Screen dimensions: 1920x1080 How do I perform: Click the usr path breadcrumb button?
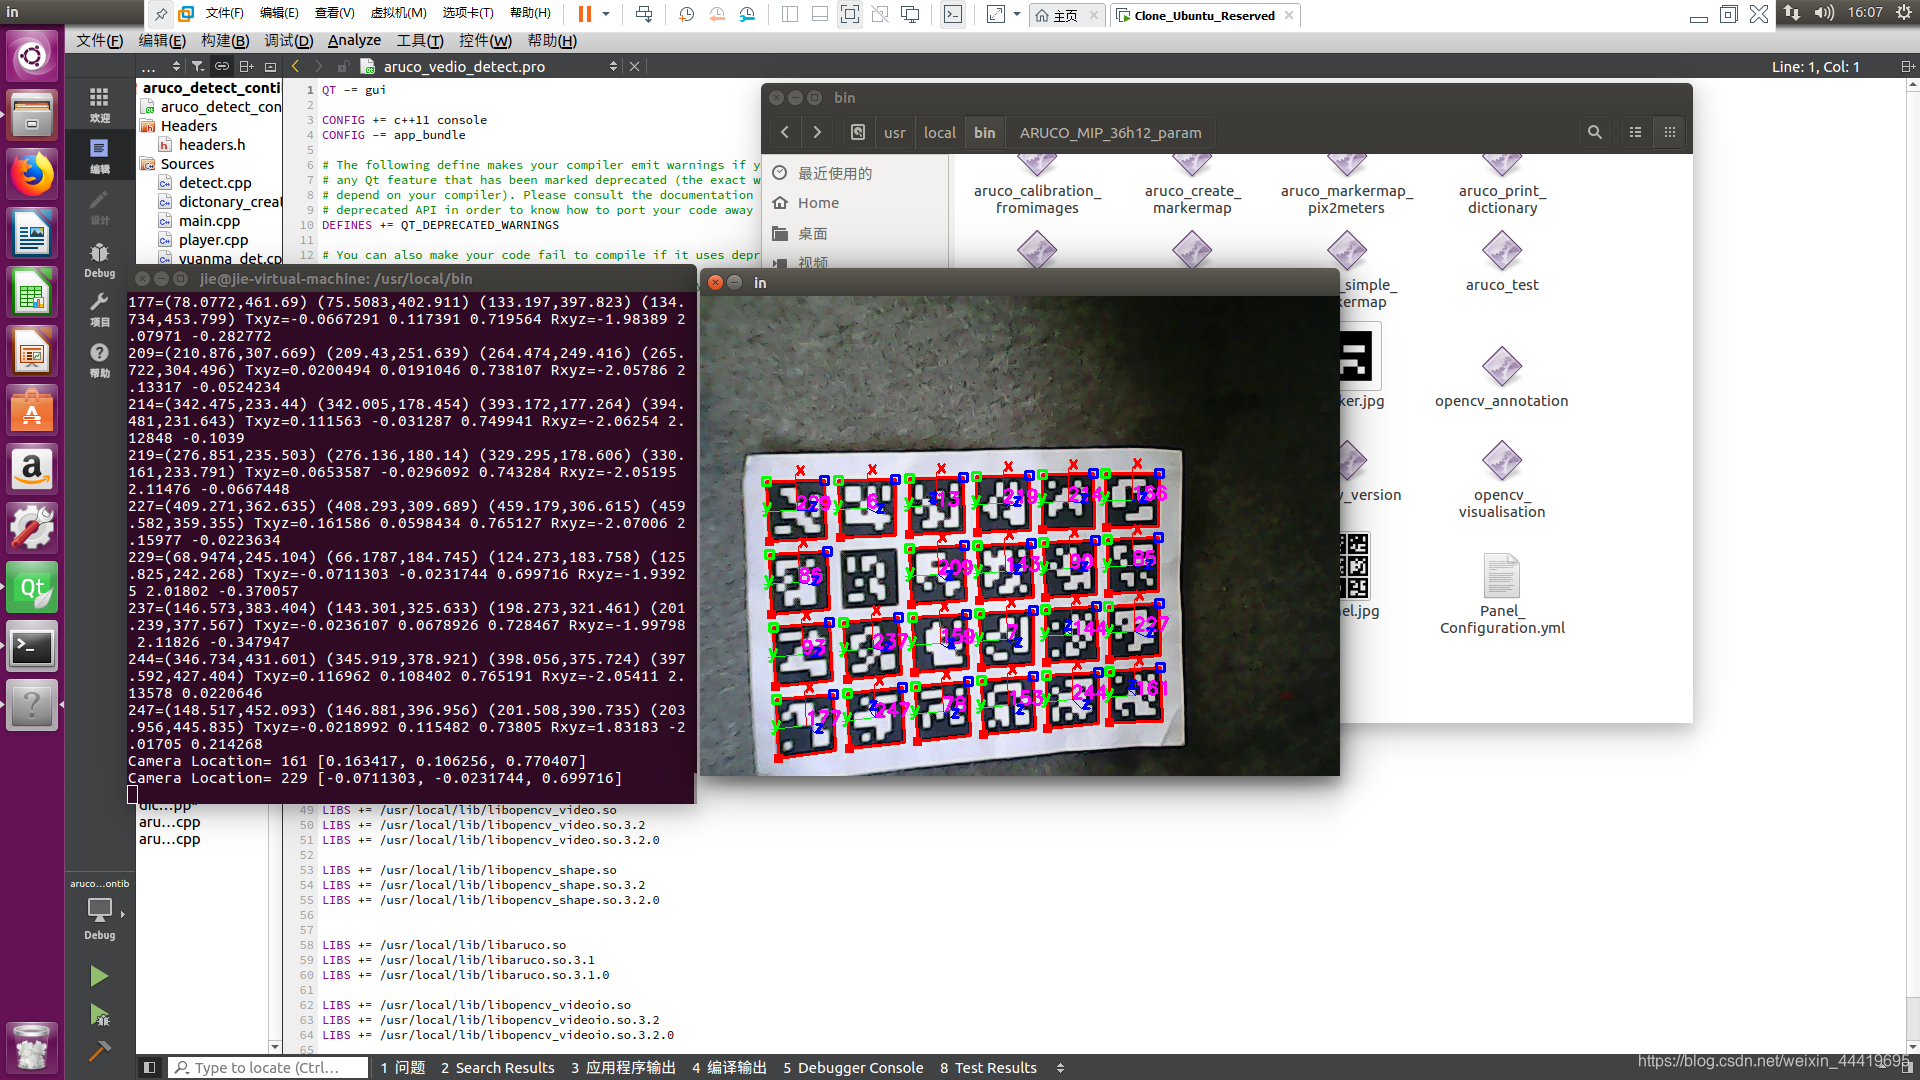pyautogui.click(x=894, y=132)
